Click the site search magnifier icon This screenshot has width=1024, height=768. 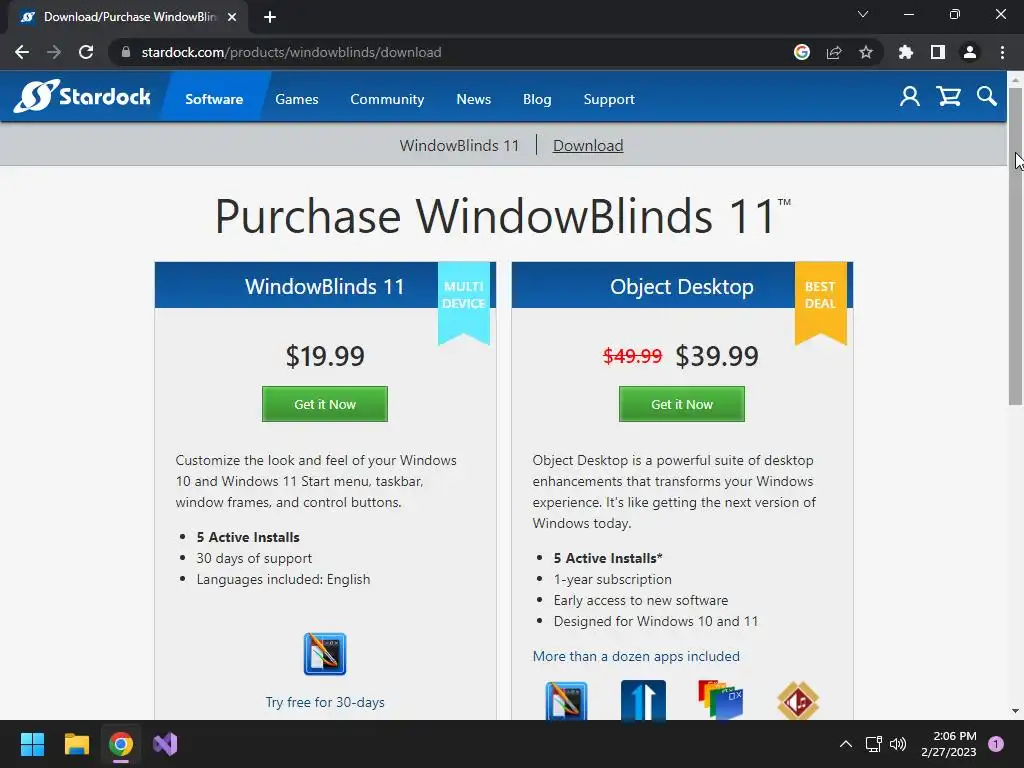click(x=987, y=97)
